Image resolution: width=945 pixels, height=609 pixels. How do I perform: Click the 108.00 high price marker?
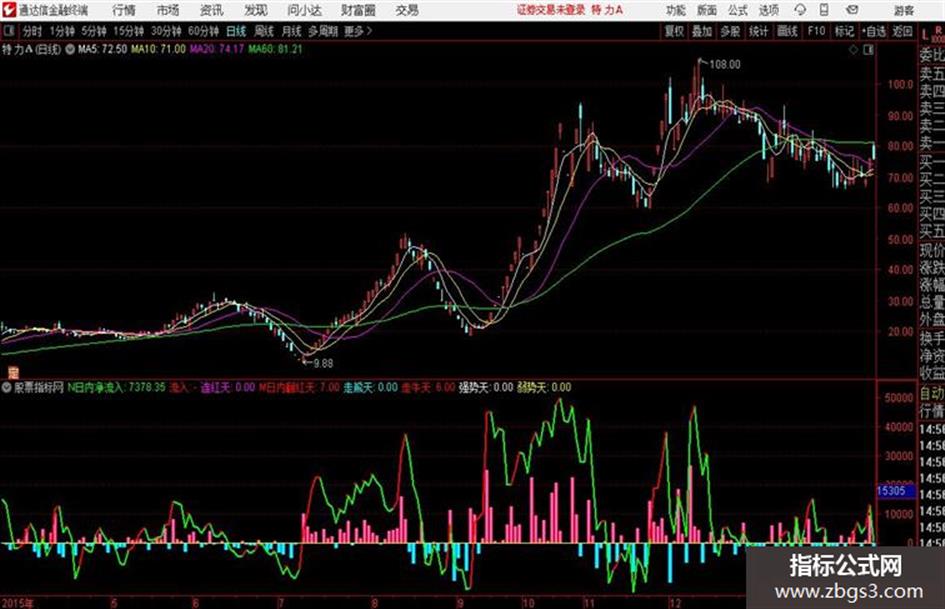point(724,65)
